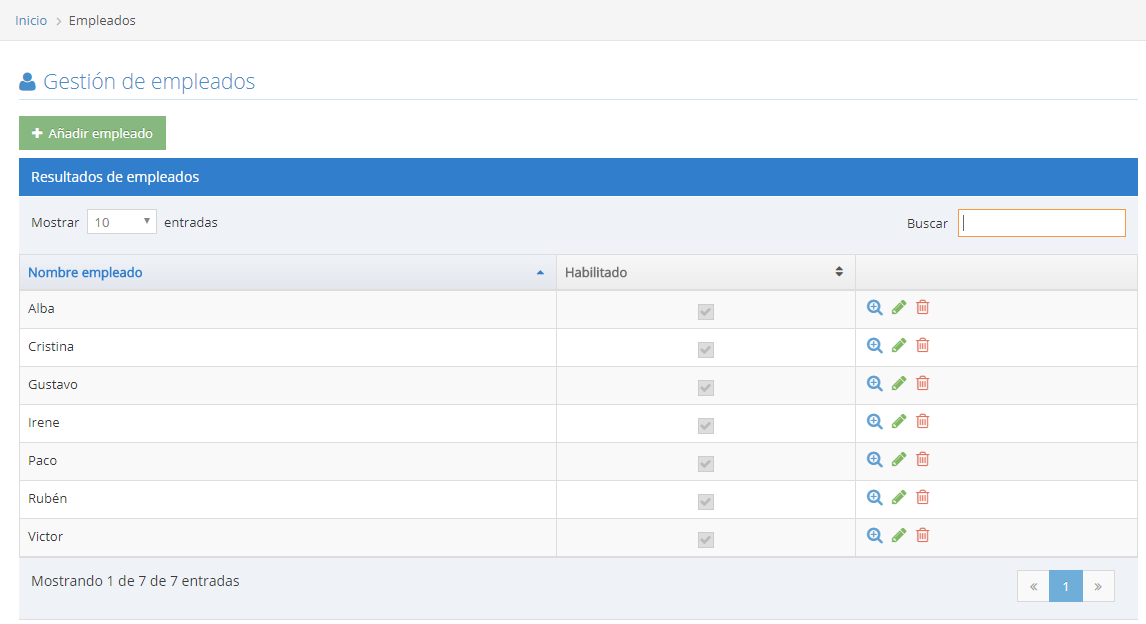Toggle the Habilitado checkbox for Alba
Viewport: 1146px width, 624px height.
(706, 312)
